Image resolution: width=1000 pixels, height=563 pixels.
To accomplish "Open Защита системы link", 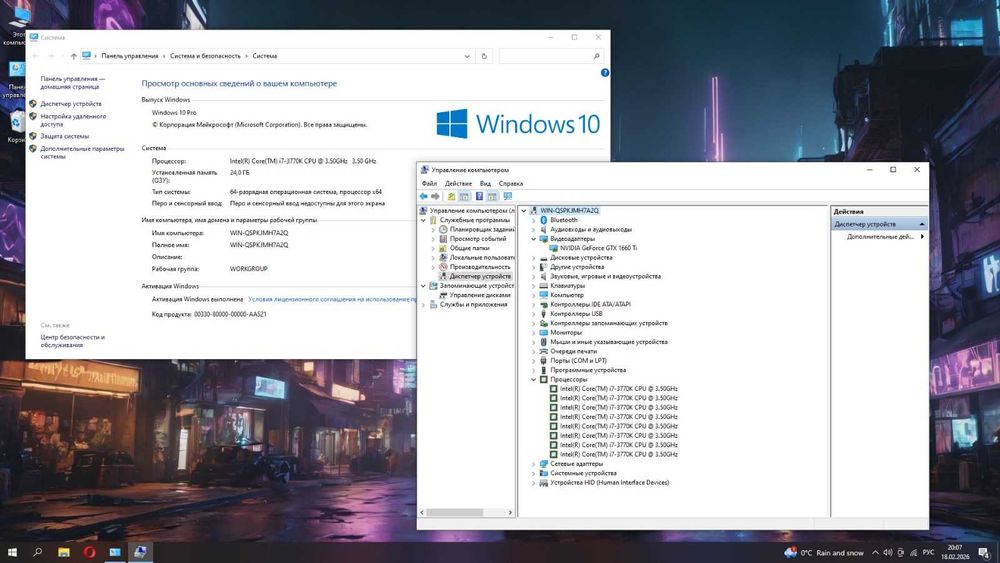I will click(64, 136).
